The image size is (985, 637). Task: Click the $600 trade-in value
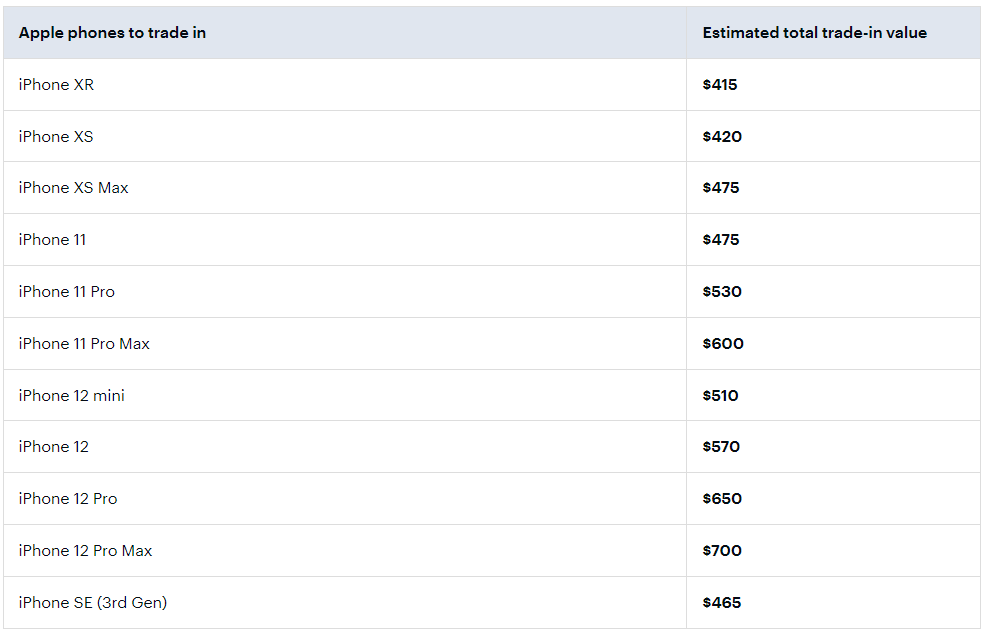723,344
